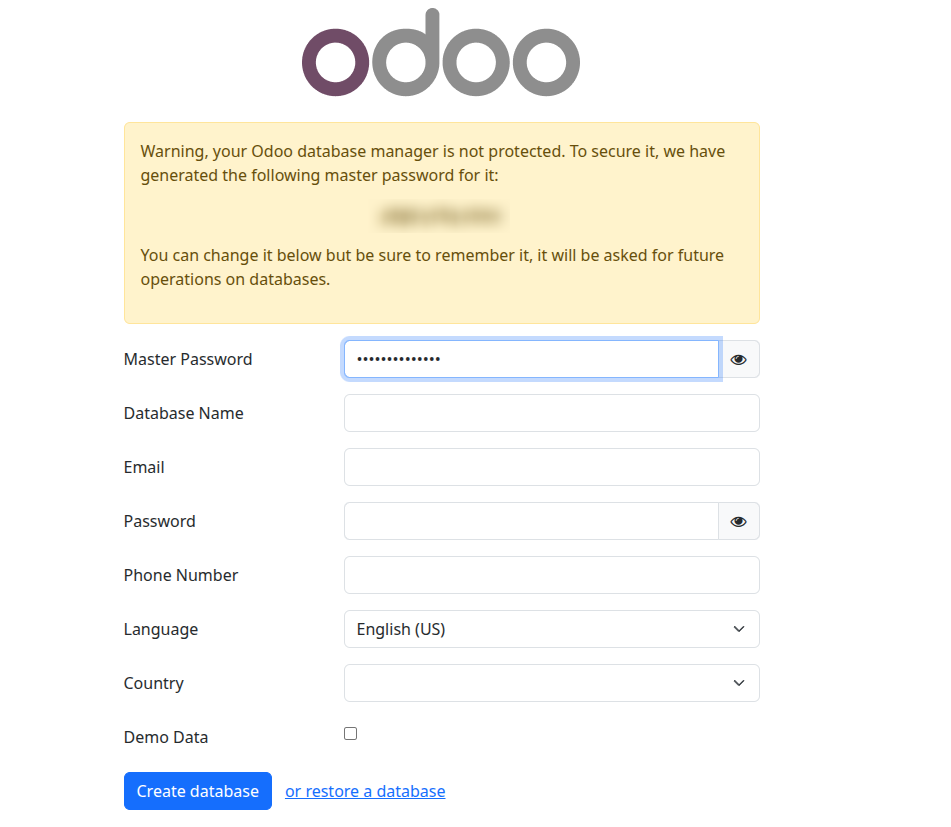Expand the Country dropdown
This screenshot has width=951, height=827.
(x=551, y=683)
